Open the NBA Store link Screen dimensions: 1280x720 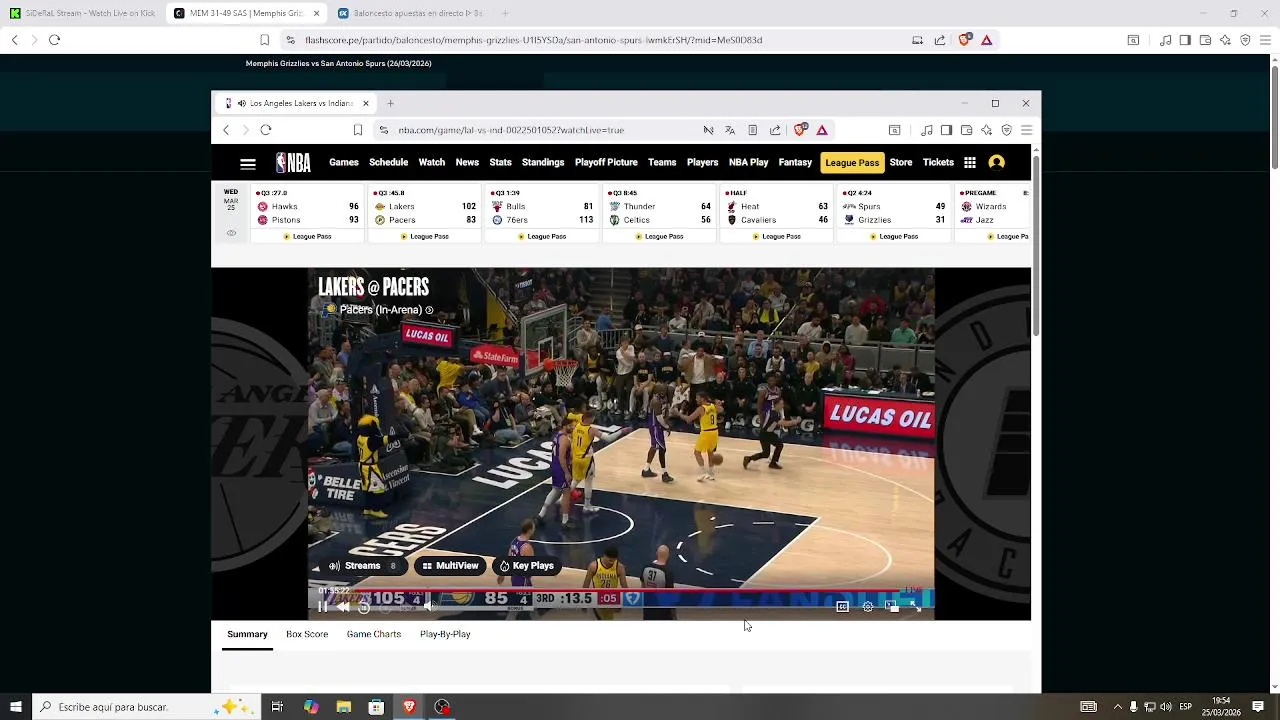point(901,162)
